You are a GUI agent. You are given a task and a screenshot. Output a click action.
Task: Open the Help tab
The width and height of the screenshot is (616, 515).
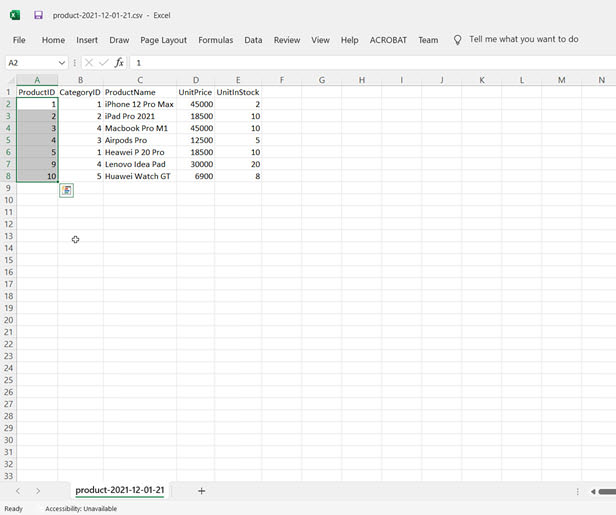(x=350, y=40)
